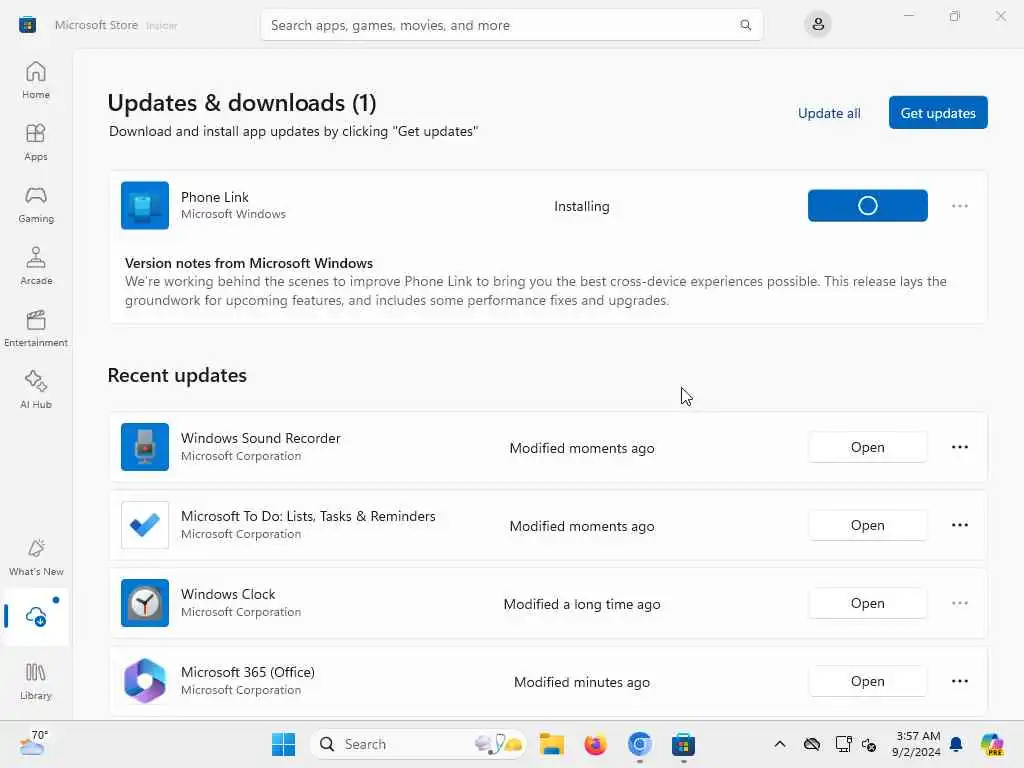This screenshot has width=1024, height=768.
Task: Open more options for Phone Link
Action: (x=959, y=206)
